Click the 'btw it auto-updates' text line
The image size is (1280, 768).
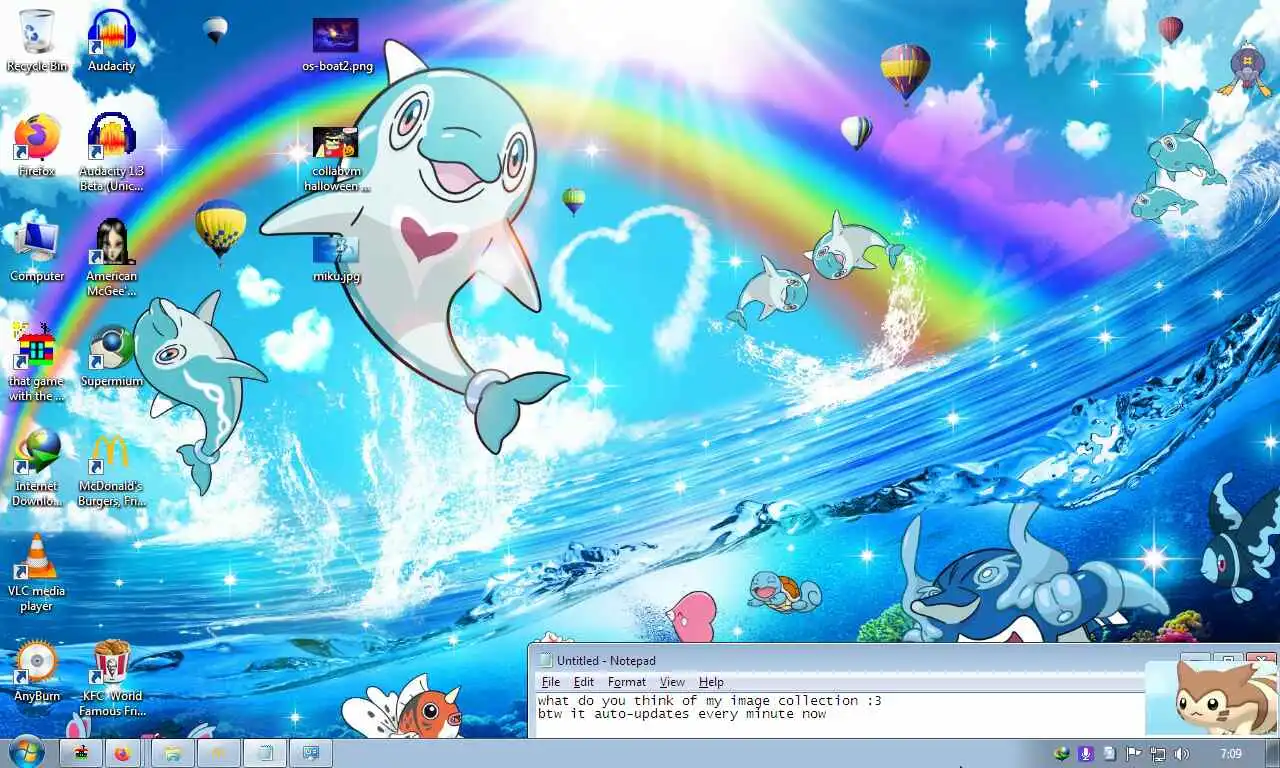pyautogui.click(x=682, y=714)
